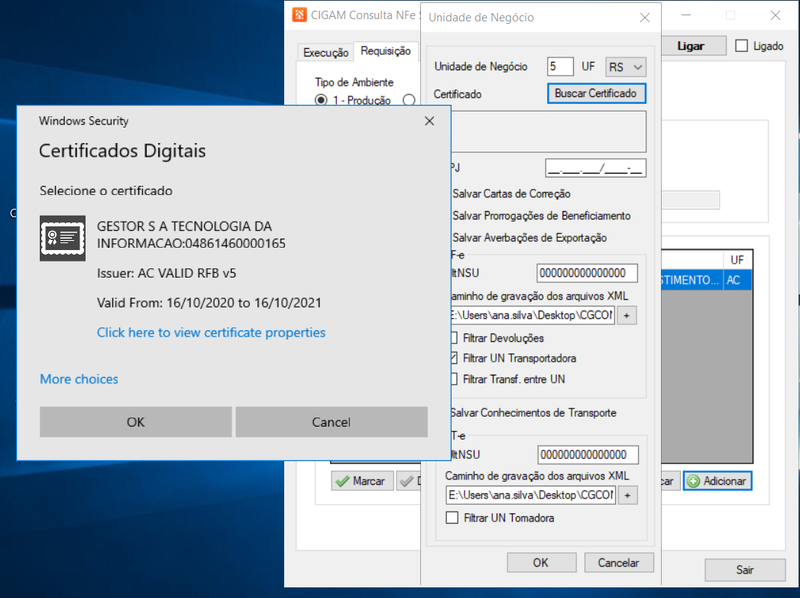Image resolution: width=800 pixels, height=598 pixels.
Task: Click the plus button beside the NF-e XML path
Action: click(x=627, y=316)
